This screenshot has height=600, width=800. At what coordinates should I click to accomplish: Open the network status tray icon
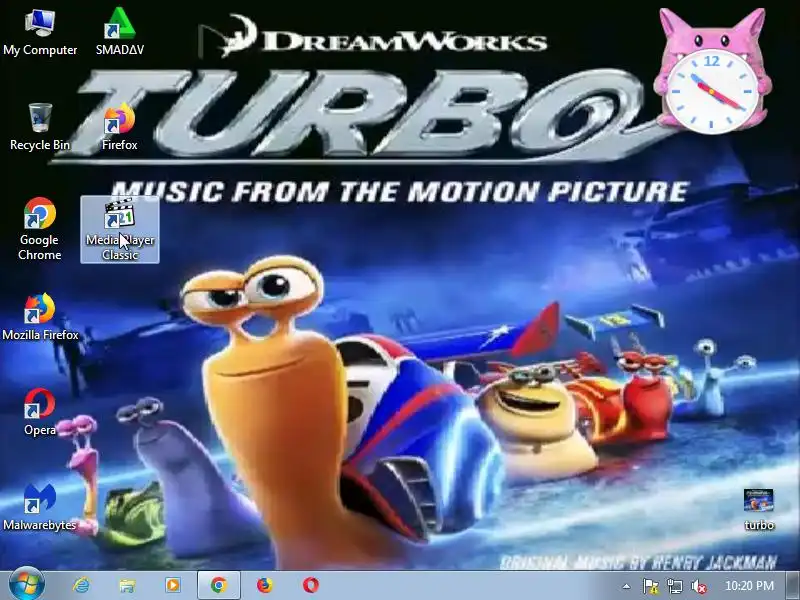pyautogui.click(x=674, y=586)
